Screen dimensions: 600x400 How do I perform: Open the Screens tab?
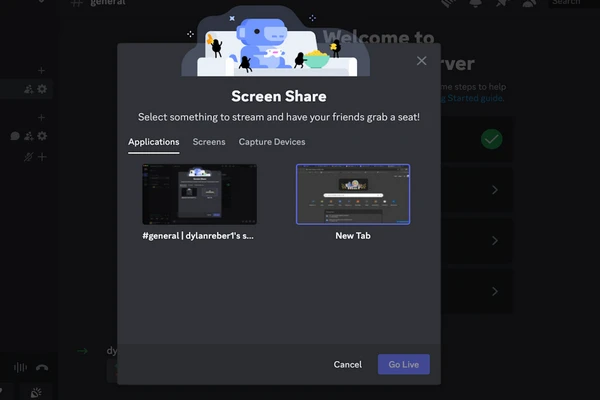click(x=209, y=142)
